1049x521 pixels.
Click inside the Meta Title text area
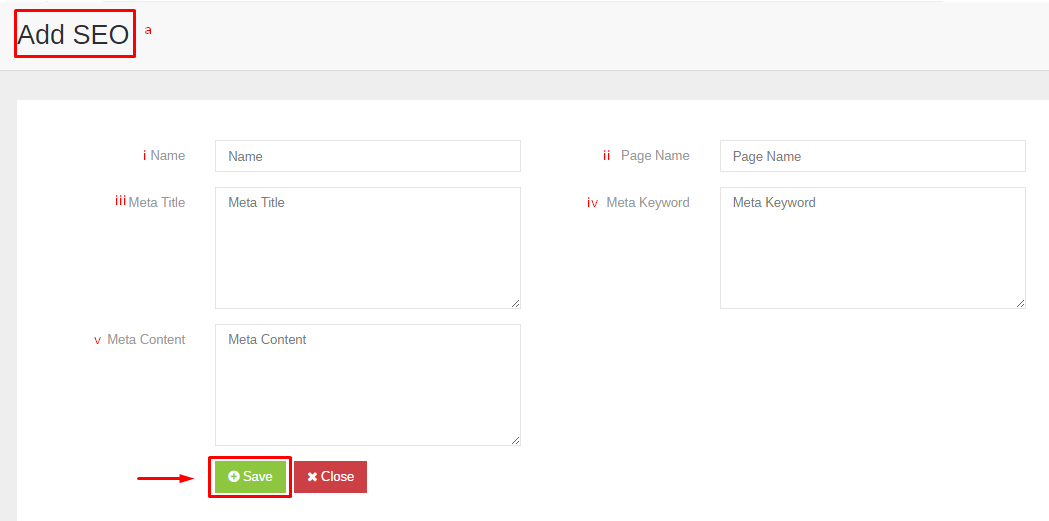pos(368,248)
